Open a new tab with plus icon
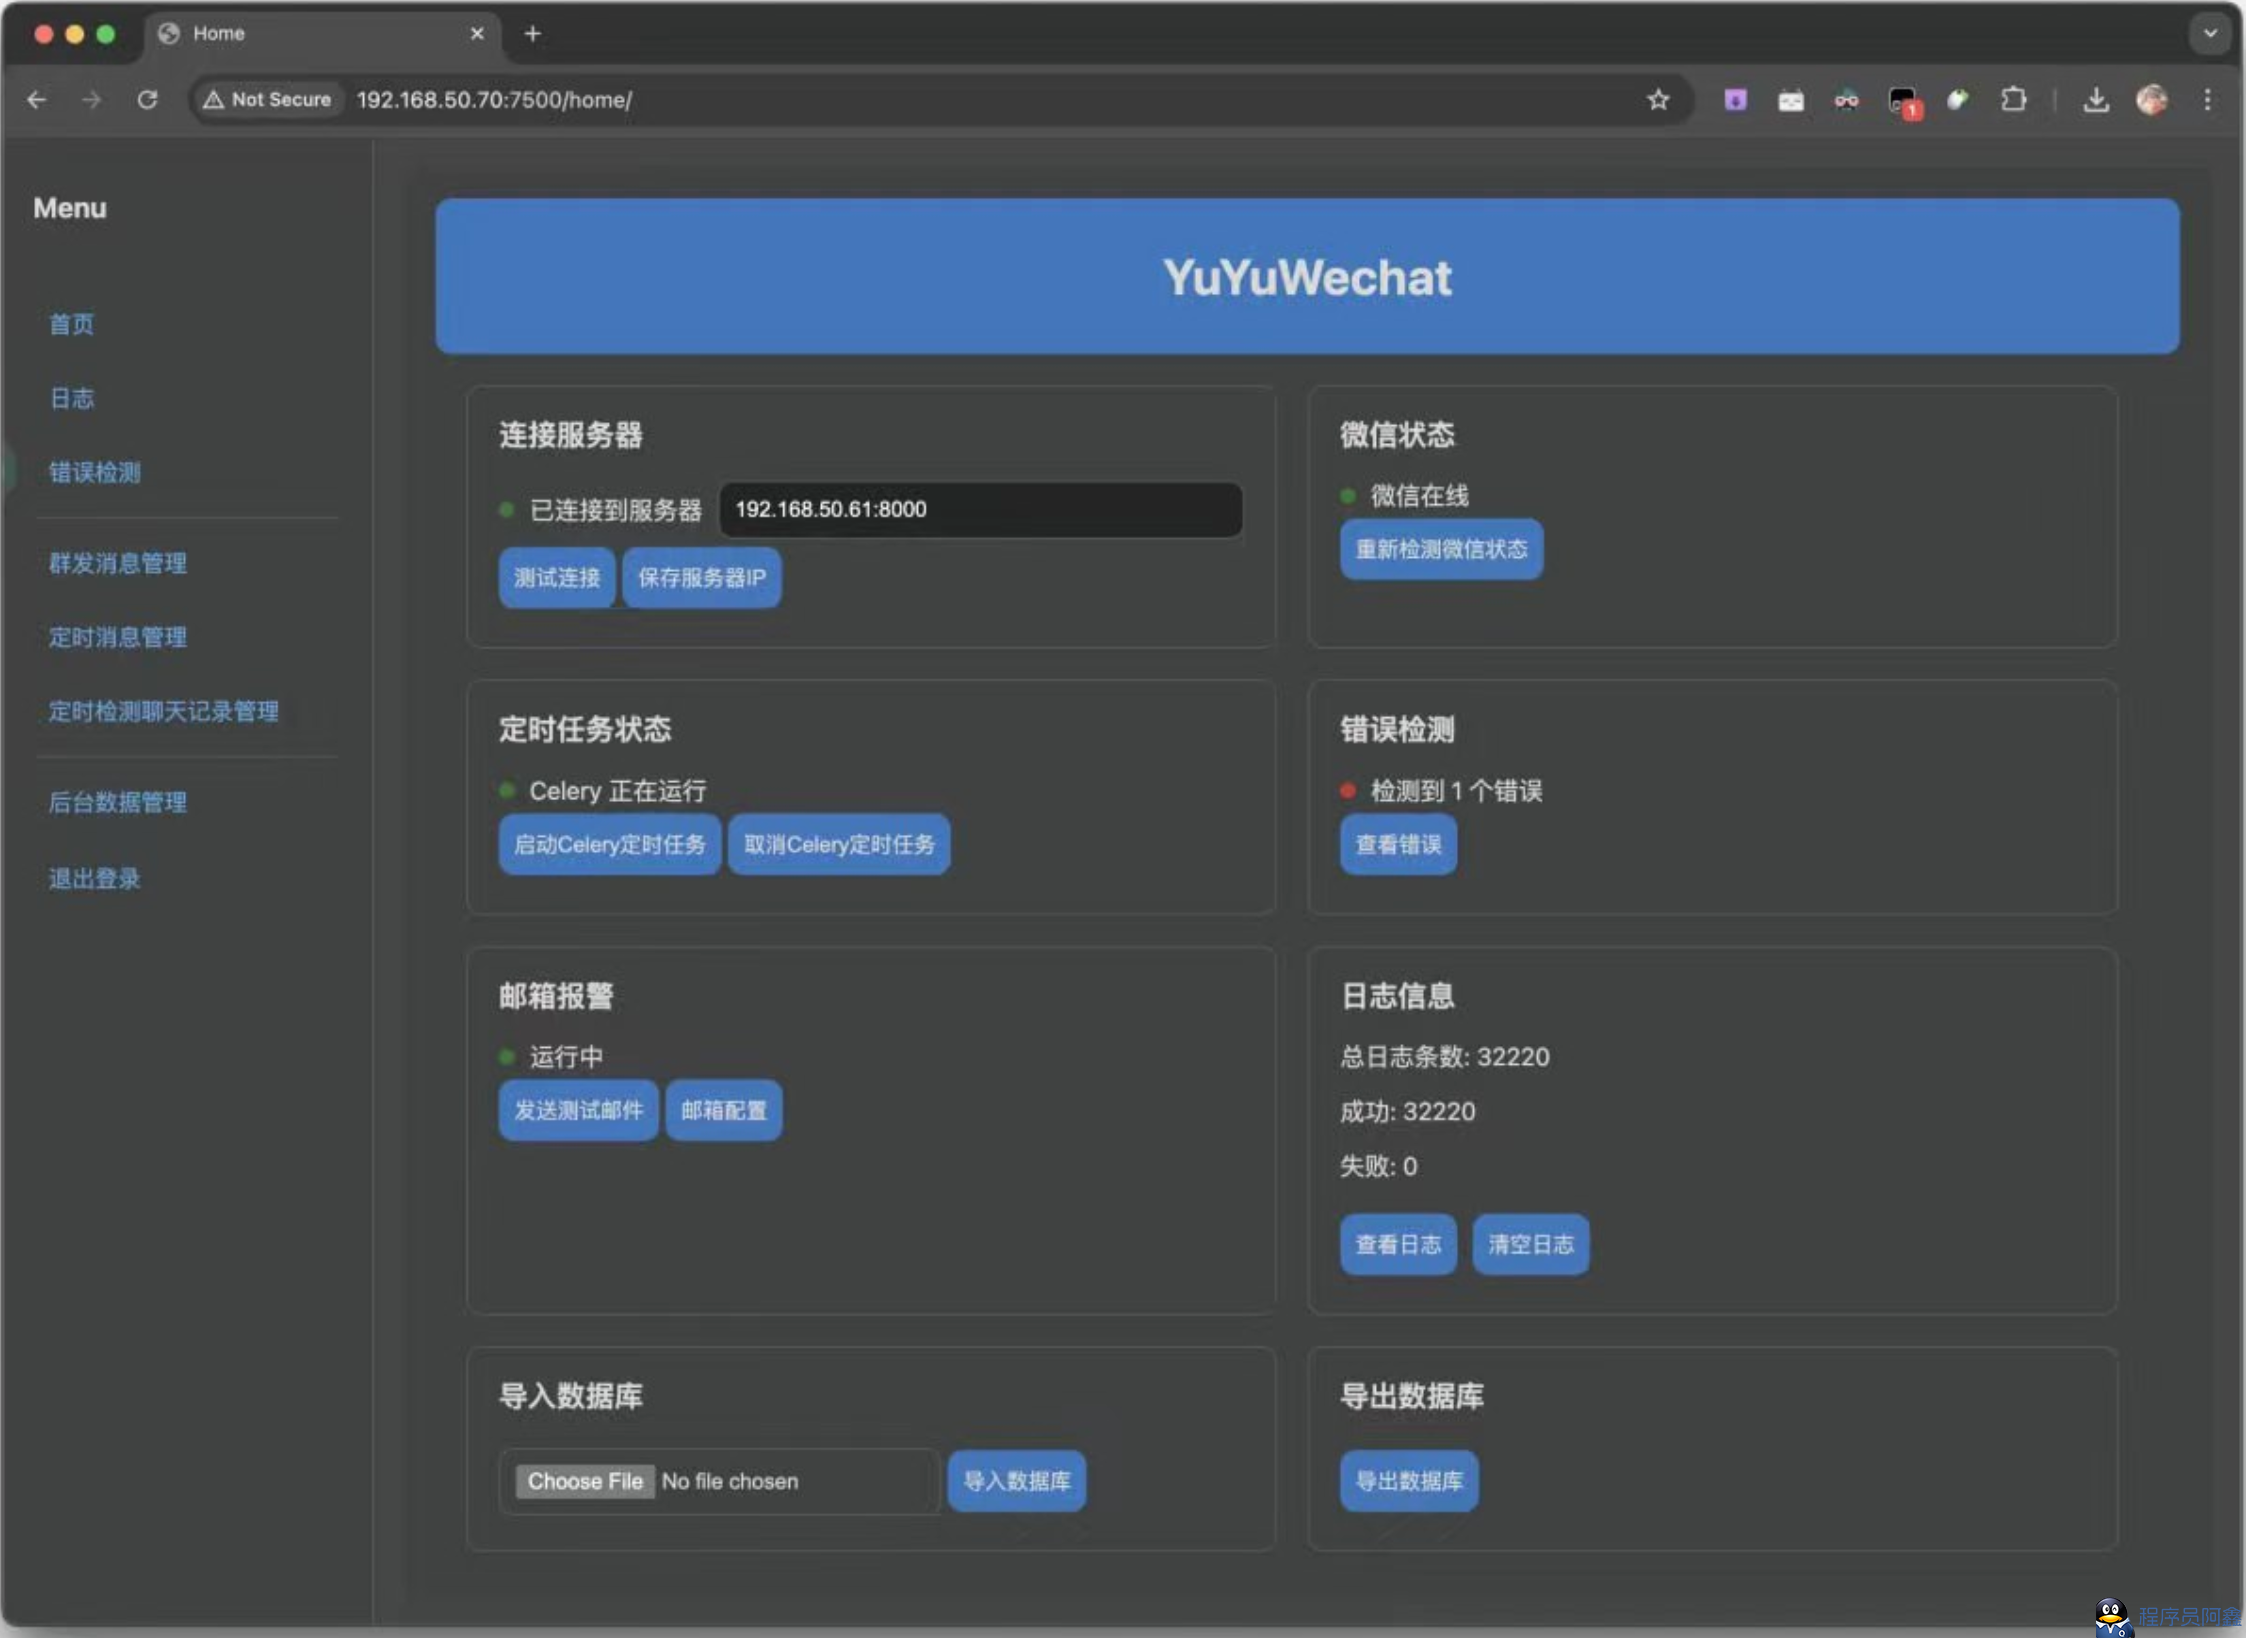The height and width of the screenshot is (1638, 2246). point(533,34)
